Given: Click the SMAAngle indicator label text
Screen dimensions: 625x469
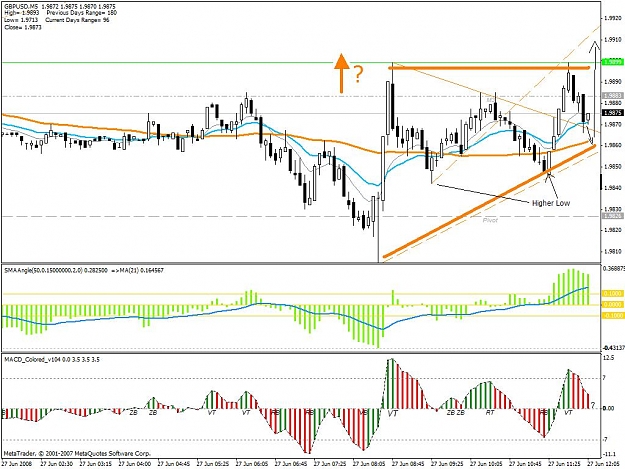Looking at the screenshot, I should (84, 270).
